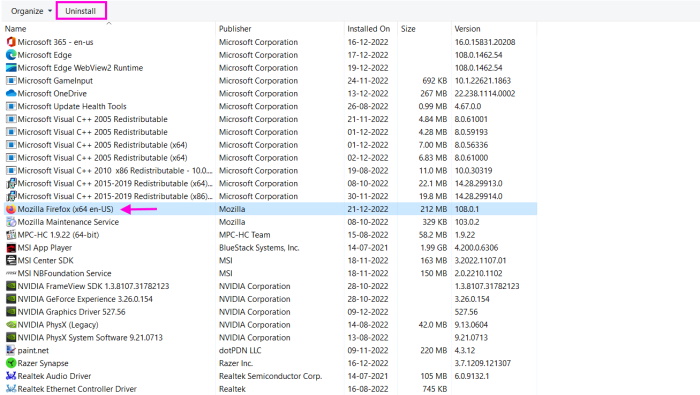Select the paint.net icon
This screenshot has width=700, height=395.
tap(11, 350)
